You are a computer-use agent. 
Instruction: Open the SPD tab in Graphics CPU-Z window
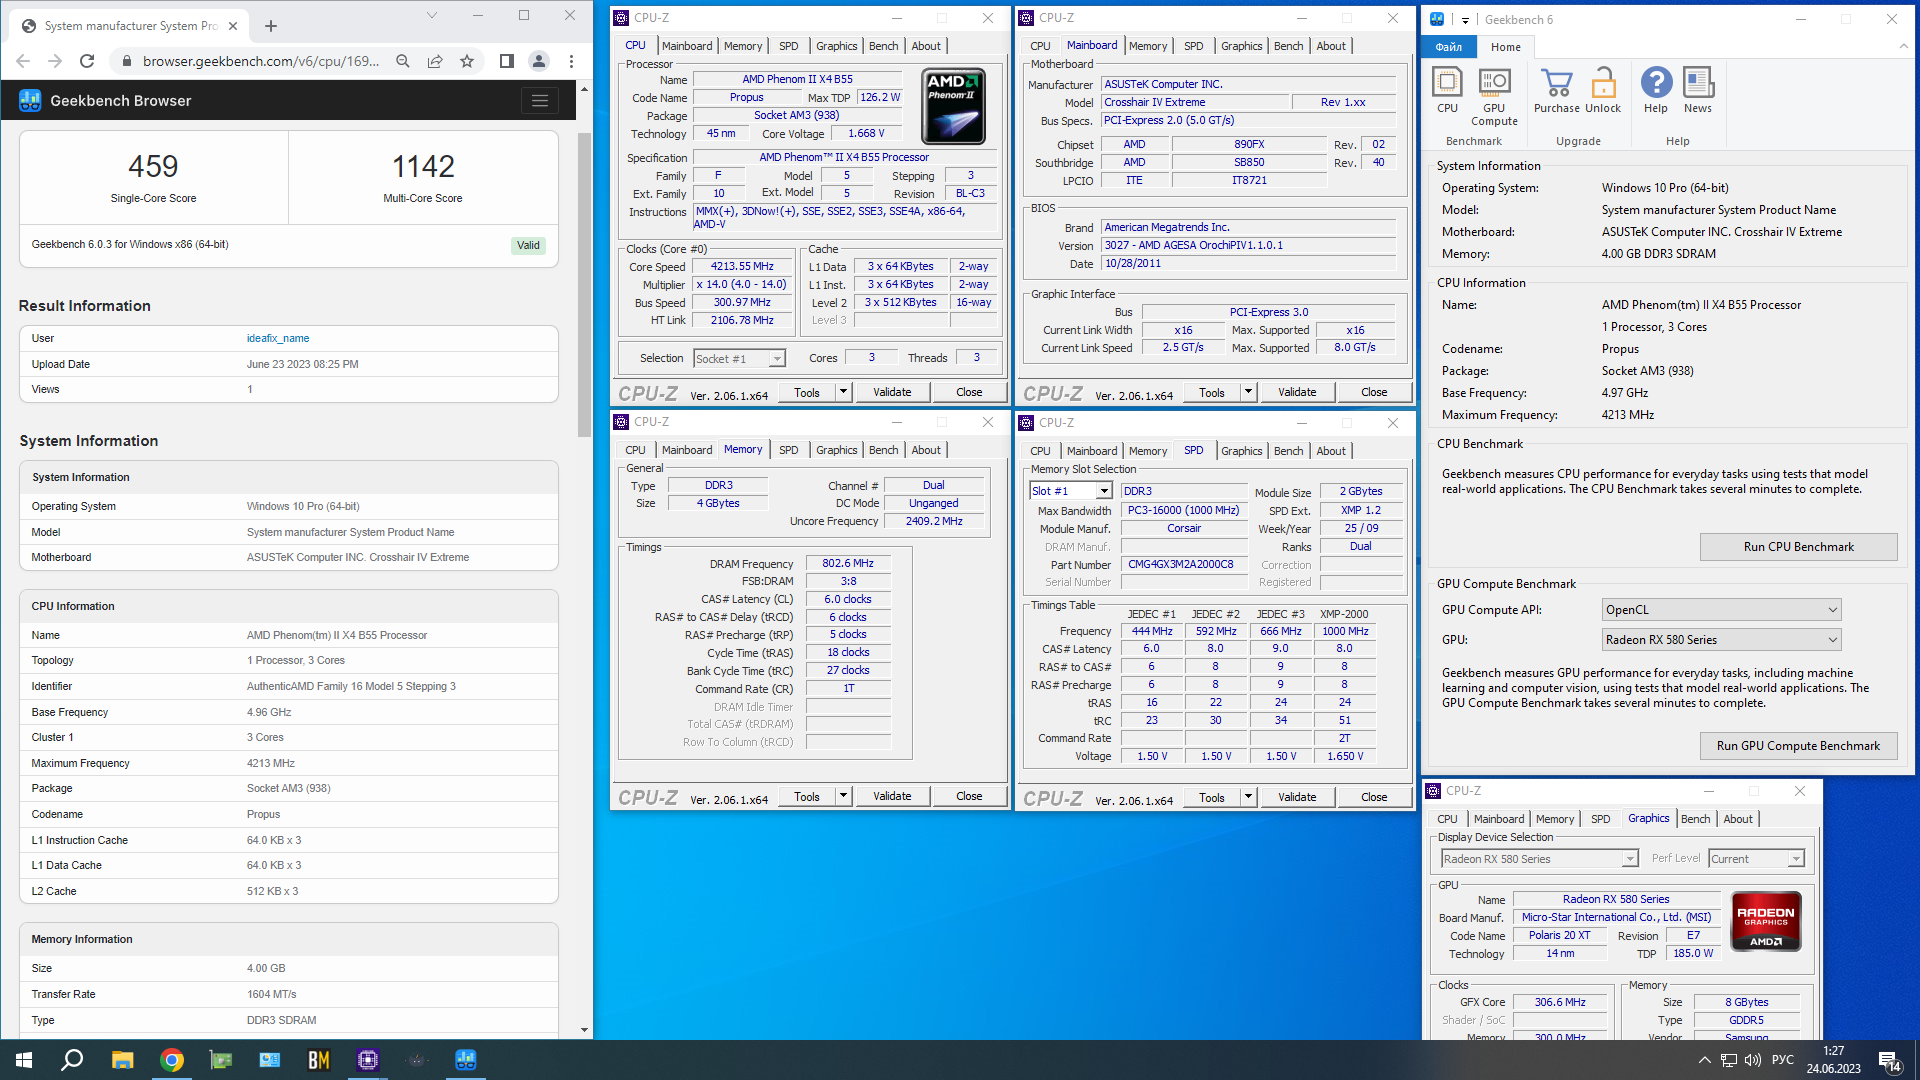click(1600, 819)
